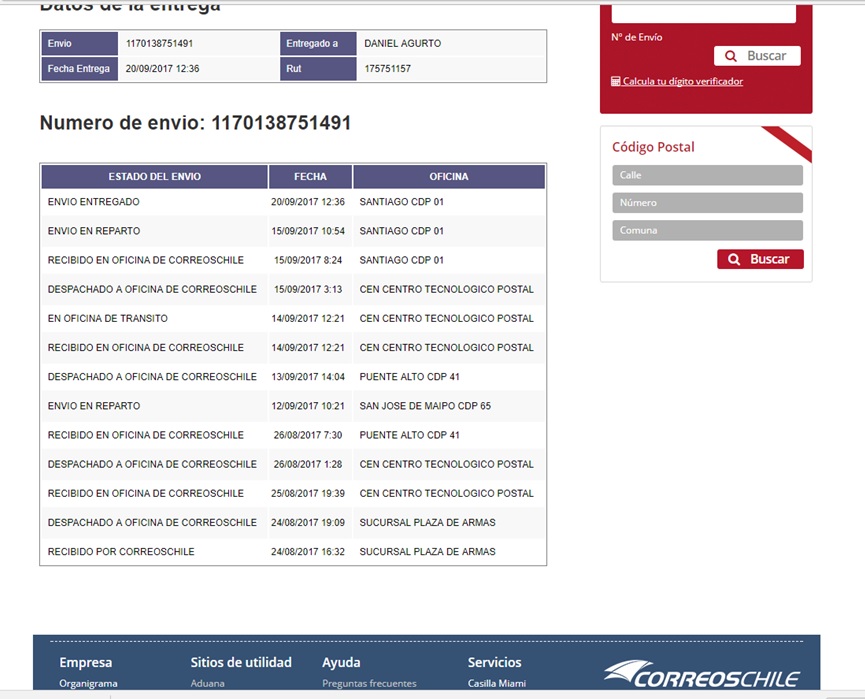Select the Ayuda footer heading

[341, 662]
